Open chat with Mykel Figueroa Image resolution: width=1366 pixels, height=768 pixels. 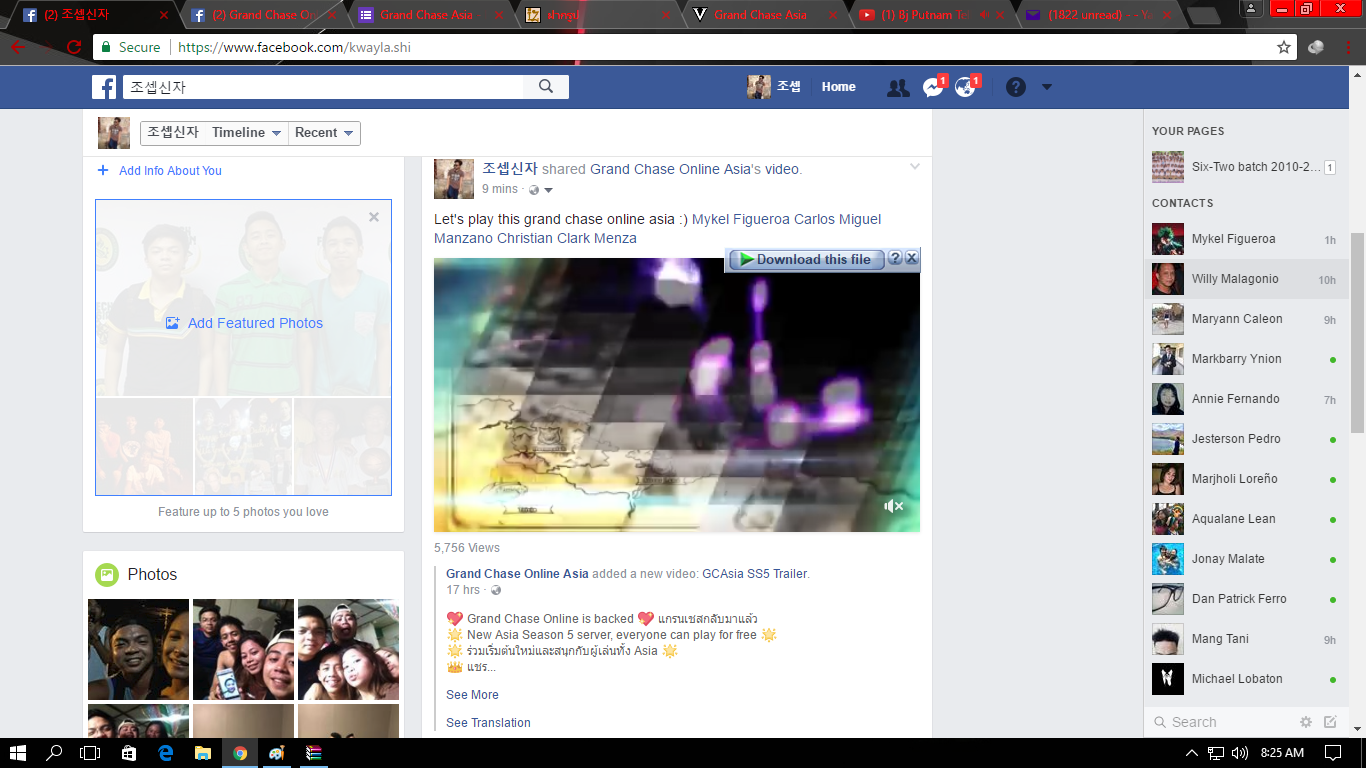pyautogui.click(x=1244, y=239)
